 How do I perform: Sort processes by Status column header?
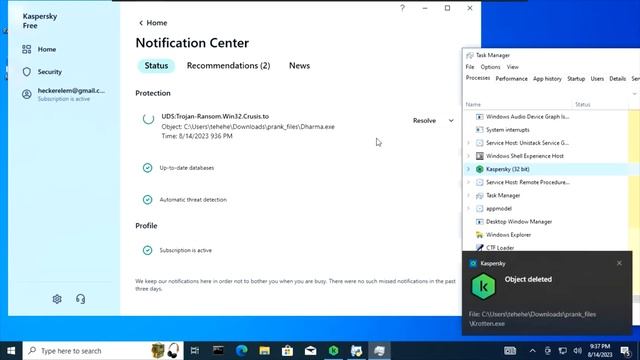(x=583, y=104)
